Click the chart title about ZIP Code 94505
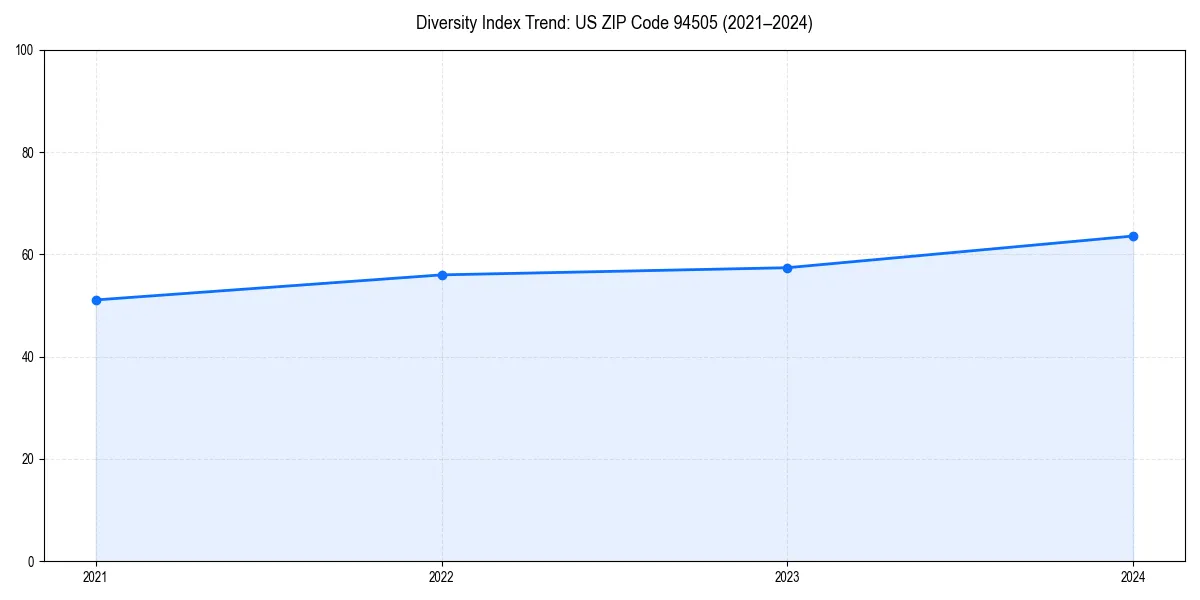The image size is (1200, 600). coord(614,23)
